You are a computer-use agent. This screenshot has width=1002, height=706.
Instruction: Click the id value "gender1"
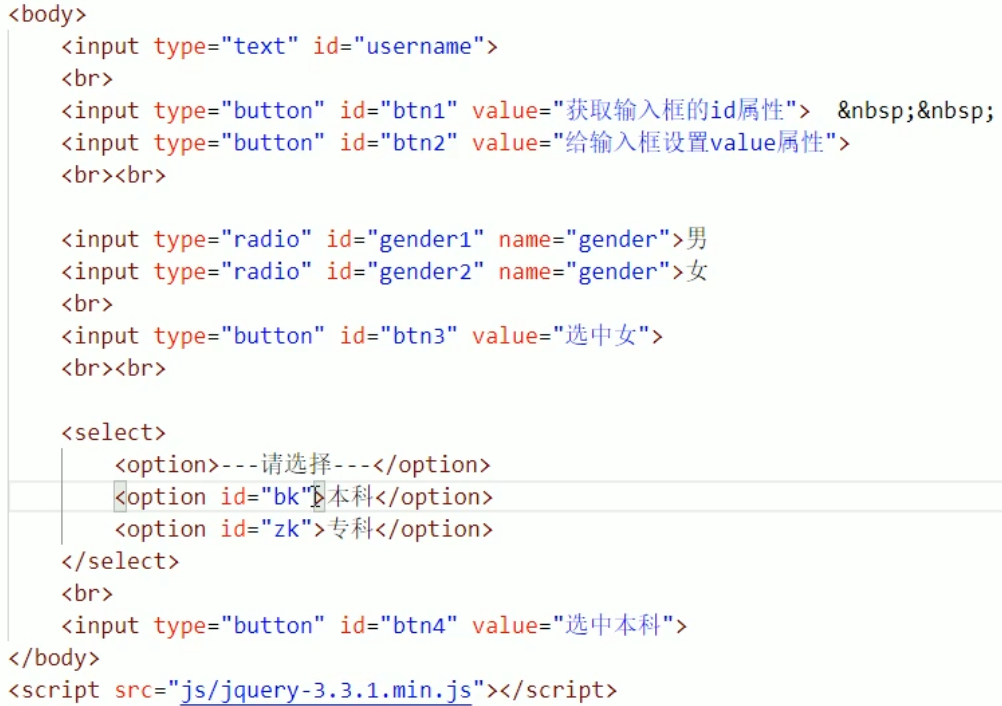425,240
